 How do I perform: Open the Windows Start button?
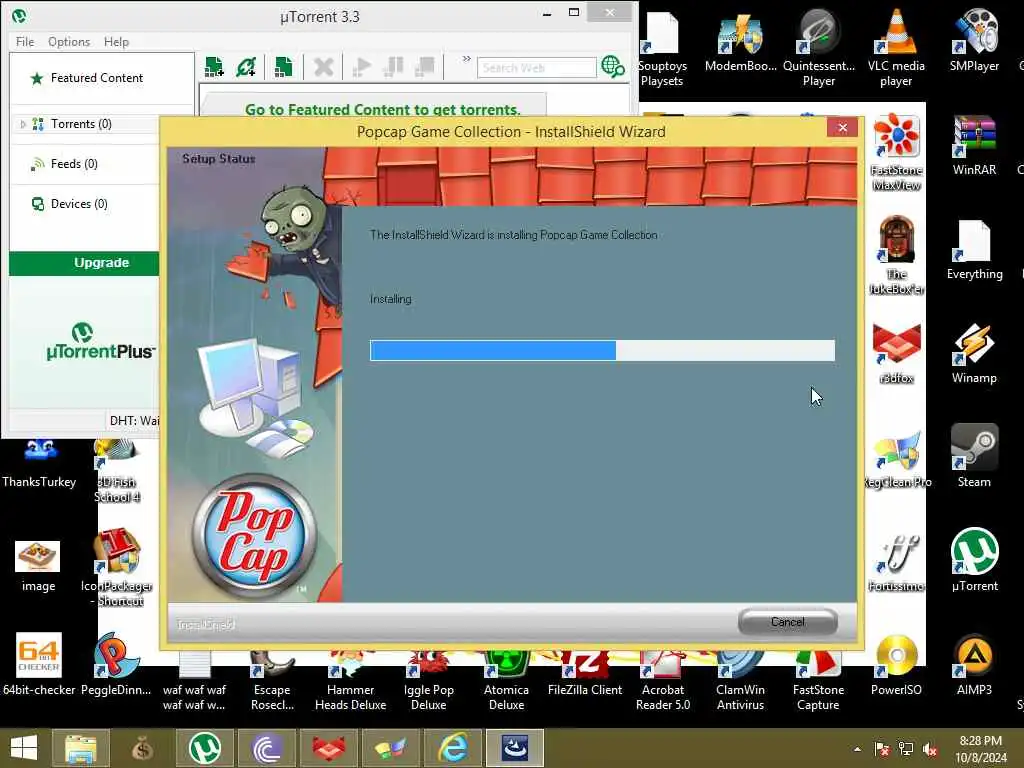click(x=24, y=748)
